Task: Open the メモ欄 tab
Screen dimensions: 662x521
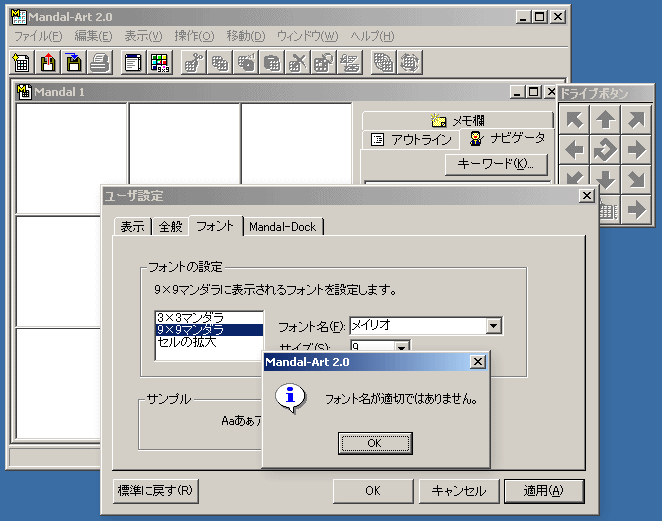Action: (x=458, y=121)
